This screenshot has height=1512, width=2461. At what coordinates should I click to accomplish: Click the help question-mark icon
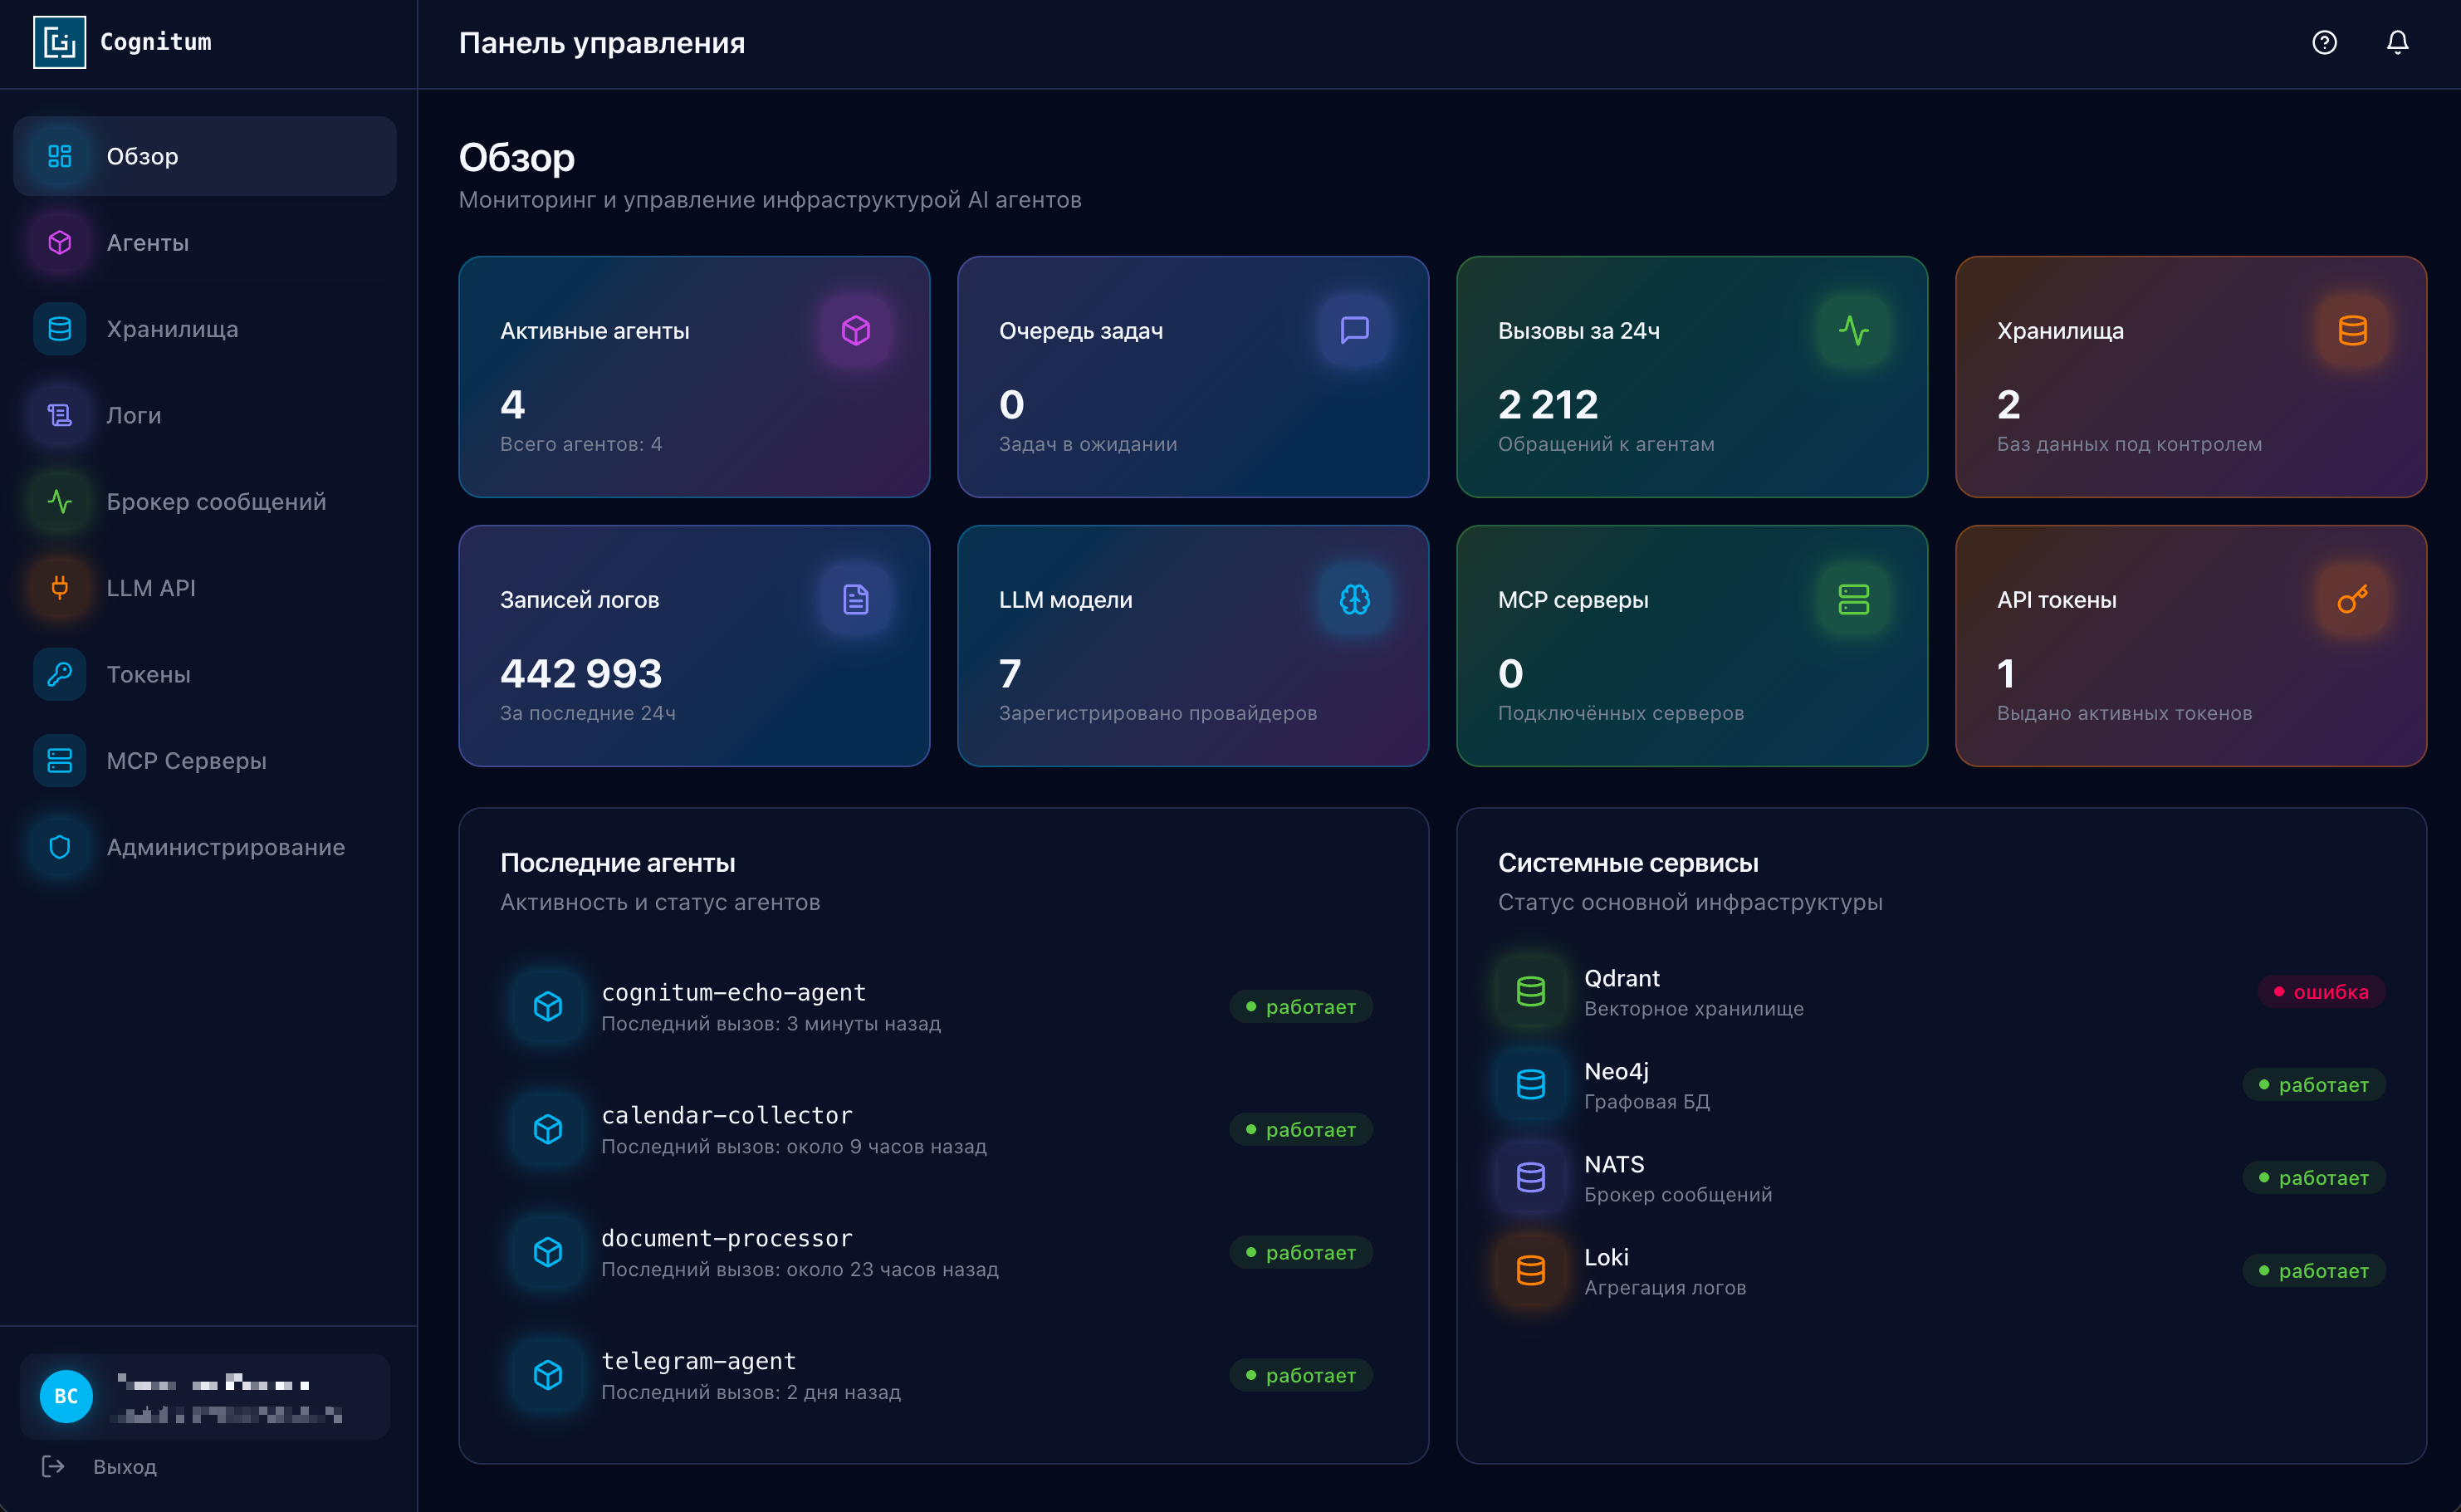coord(2323,43)
